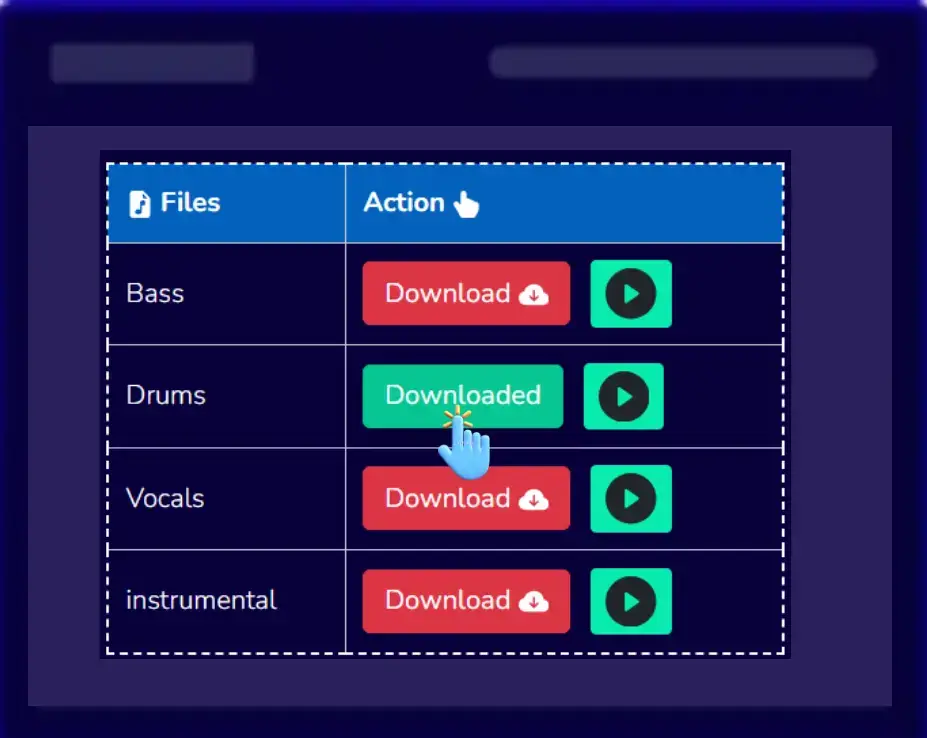The height and width of the screenshot is (738, 927).
Task: Click the cloud icon on Vocals' Download button
Action: tap(534, 499)
